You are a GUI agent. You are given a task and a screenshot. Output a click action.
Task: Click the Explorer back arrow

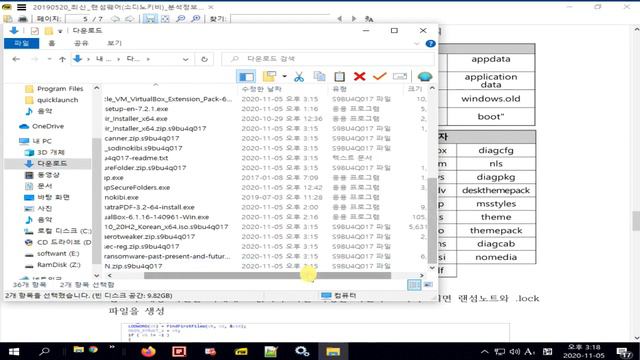pyautogui.click(x=16, y=59)
